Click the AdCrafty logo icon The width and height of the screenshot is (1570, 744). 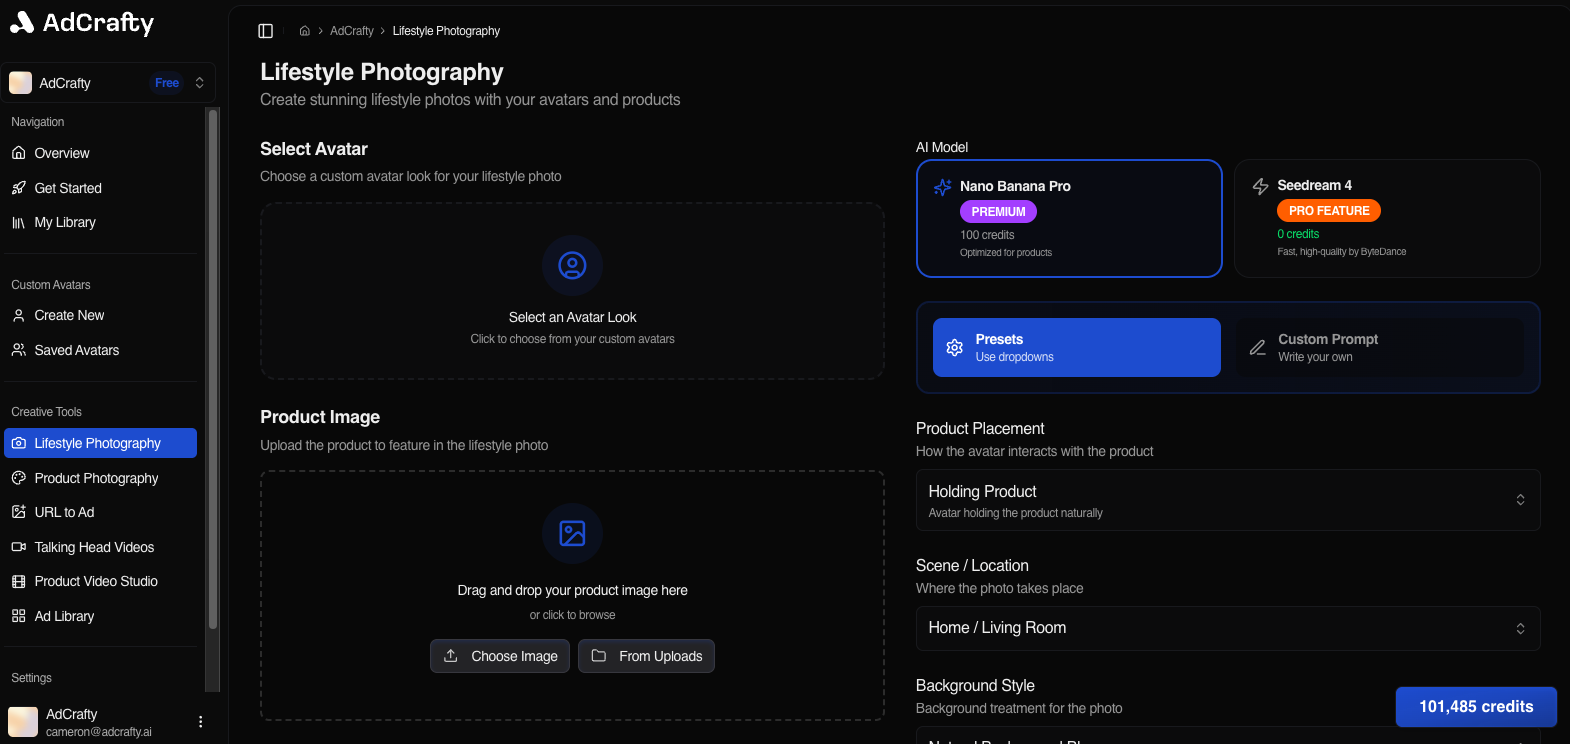point(21,22)
